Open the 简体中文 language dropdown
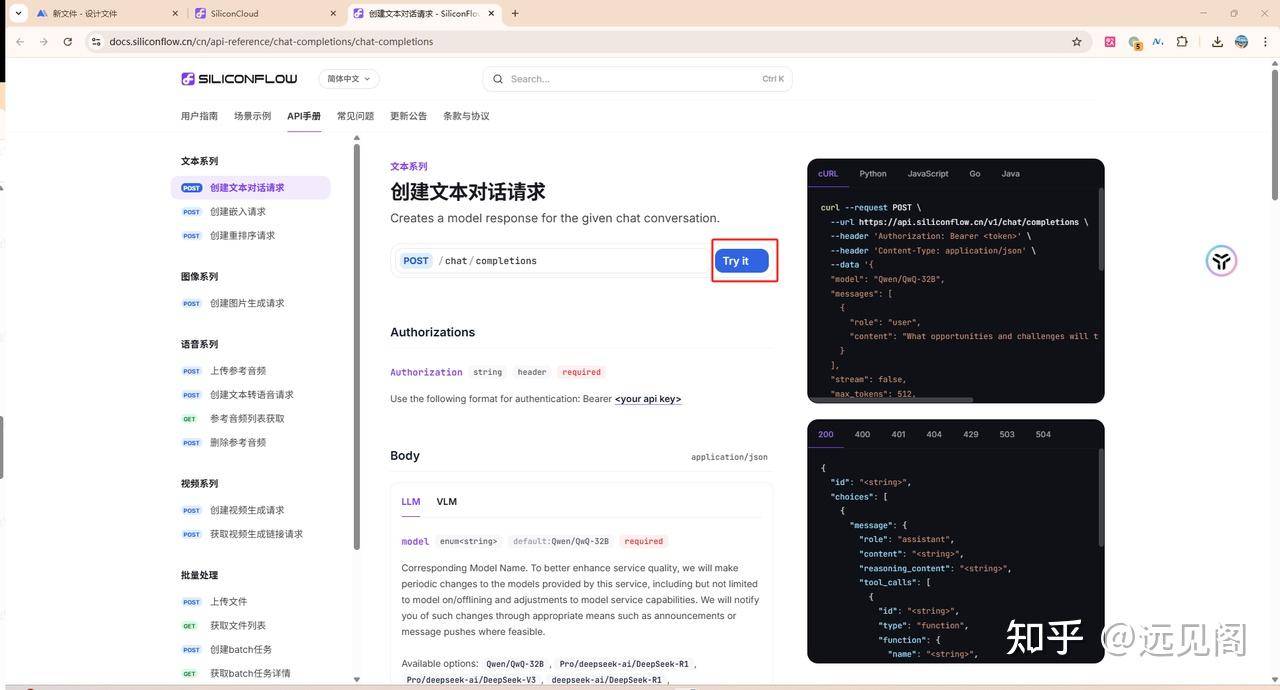1280x690 pixels. point(349,79)
